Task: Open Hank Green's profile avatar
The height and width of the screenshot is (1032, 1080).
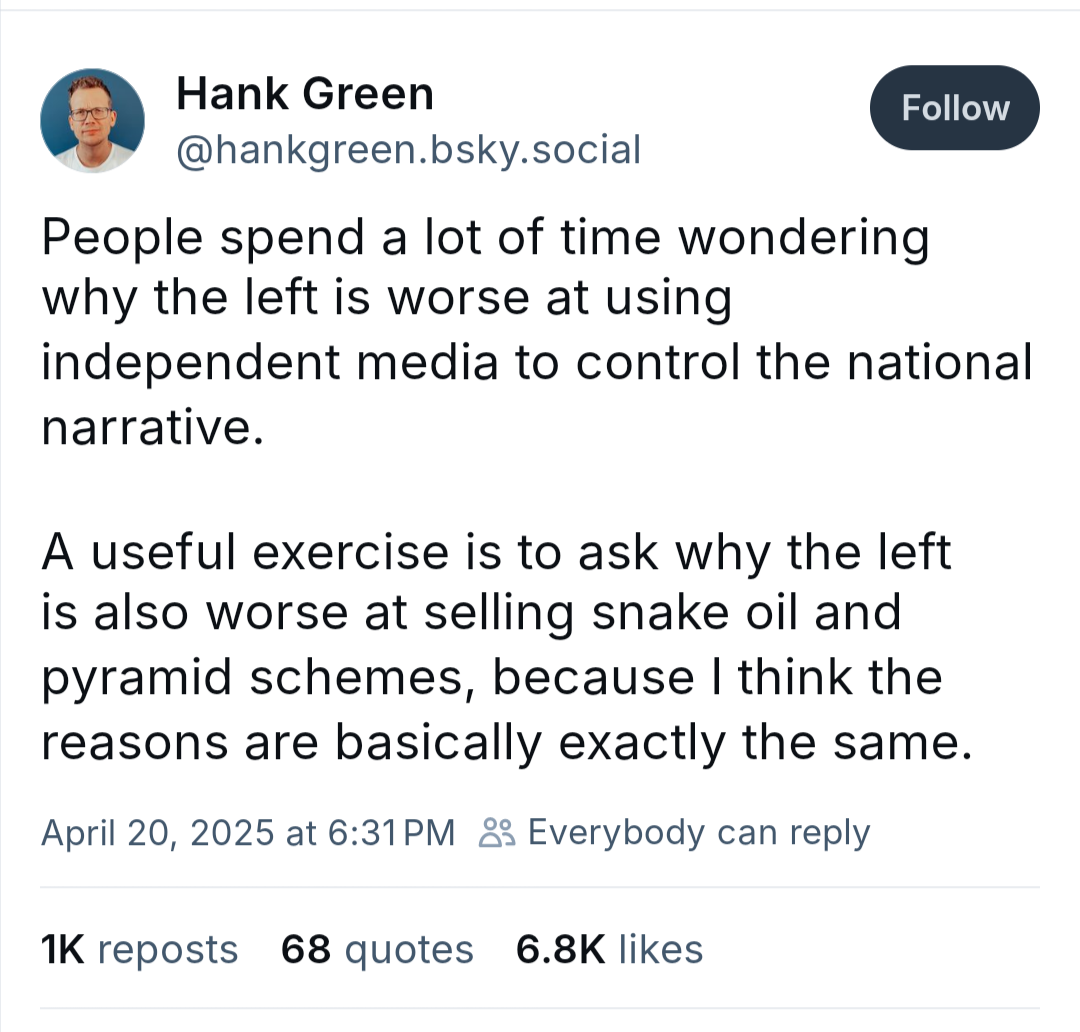Action: coord(92,120)
